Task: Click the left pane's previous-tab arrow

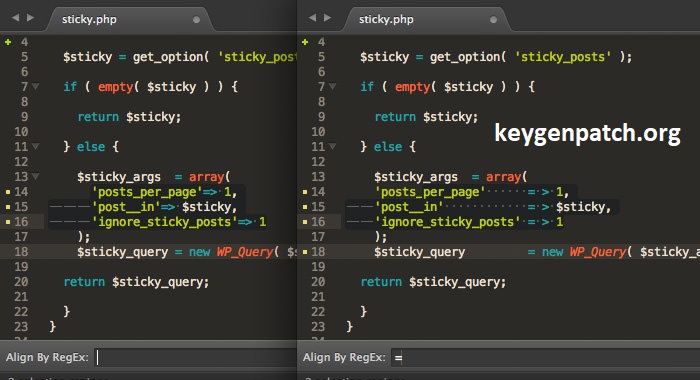Action: point(16,18)
